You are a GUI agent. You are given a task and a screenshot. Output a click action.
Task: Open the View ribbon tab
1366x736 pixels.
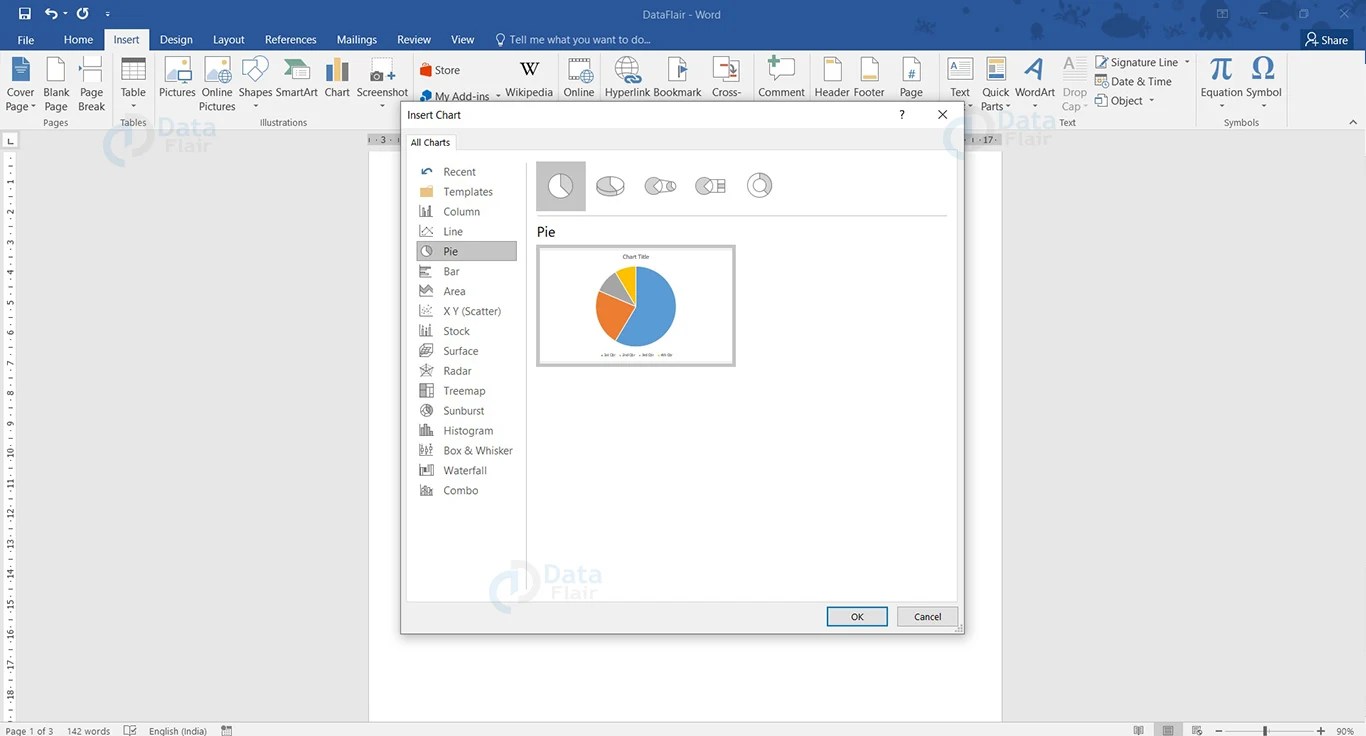click(x=463, y=40)
